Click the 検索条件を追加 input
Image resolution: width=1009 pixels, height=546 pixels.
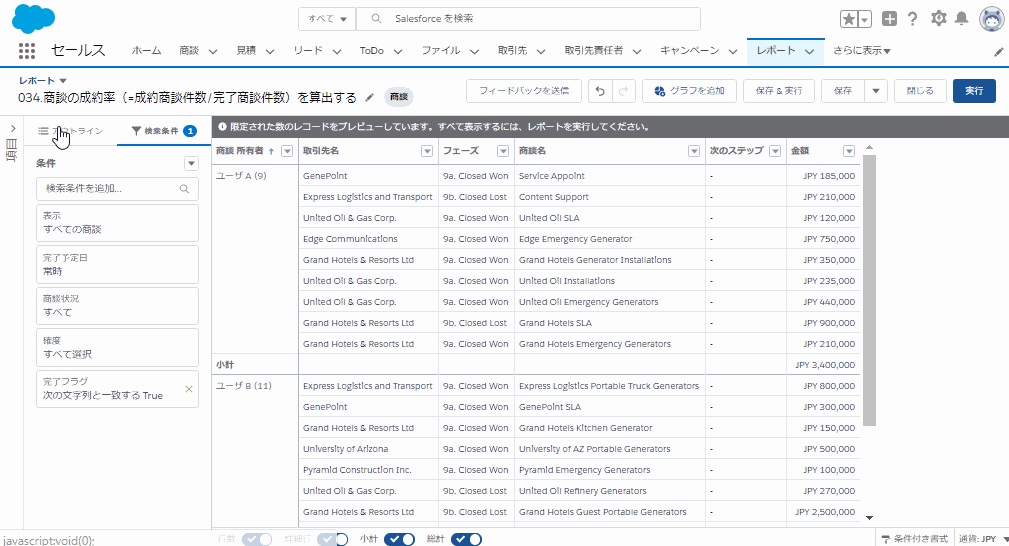(117, 189)
